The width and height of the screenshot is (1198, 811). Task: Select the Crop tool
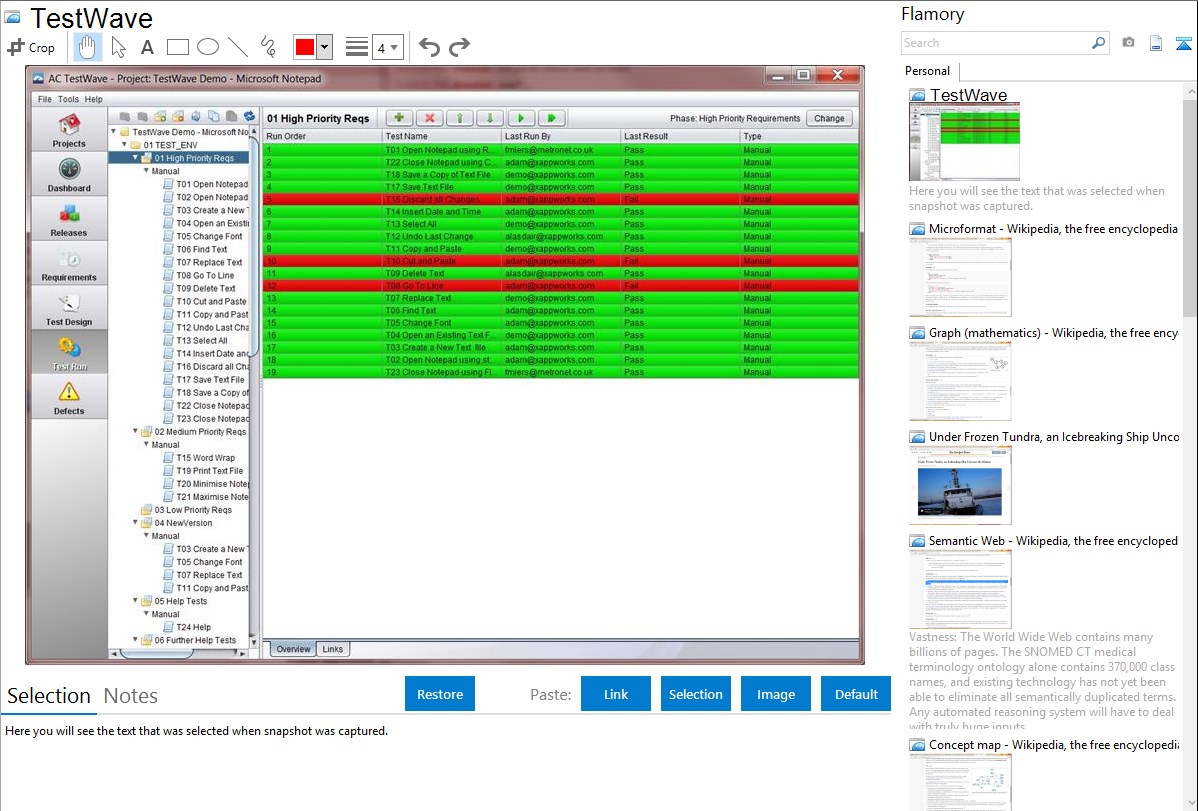coord(31,47)
